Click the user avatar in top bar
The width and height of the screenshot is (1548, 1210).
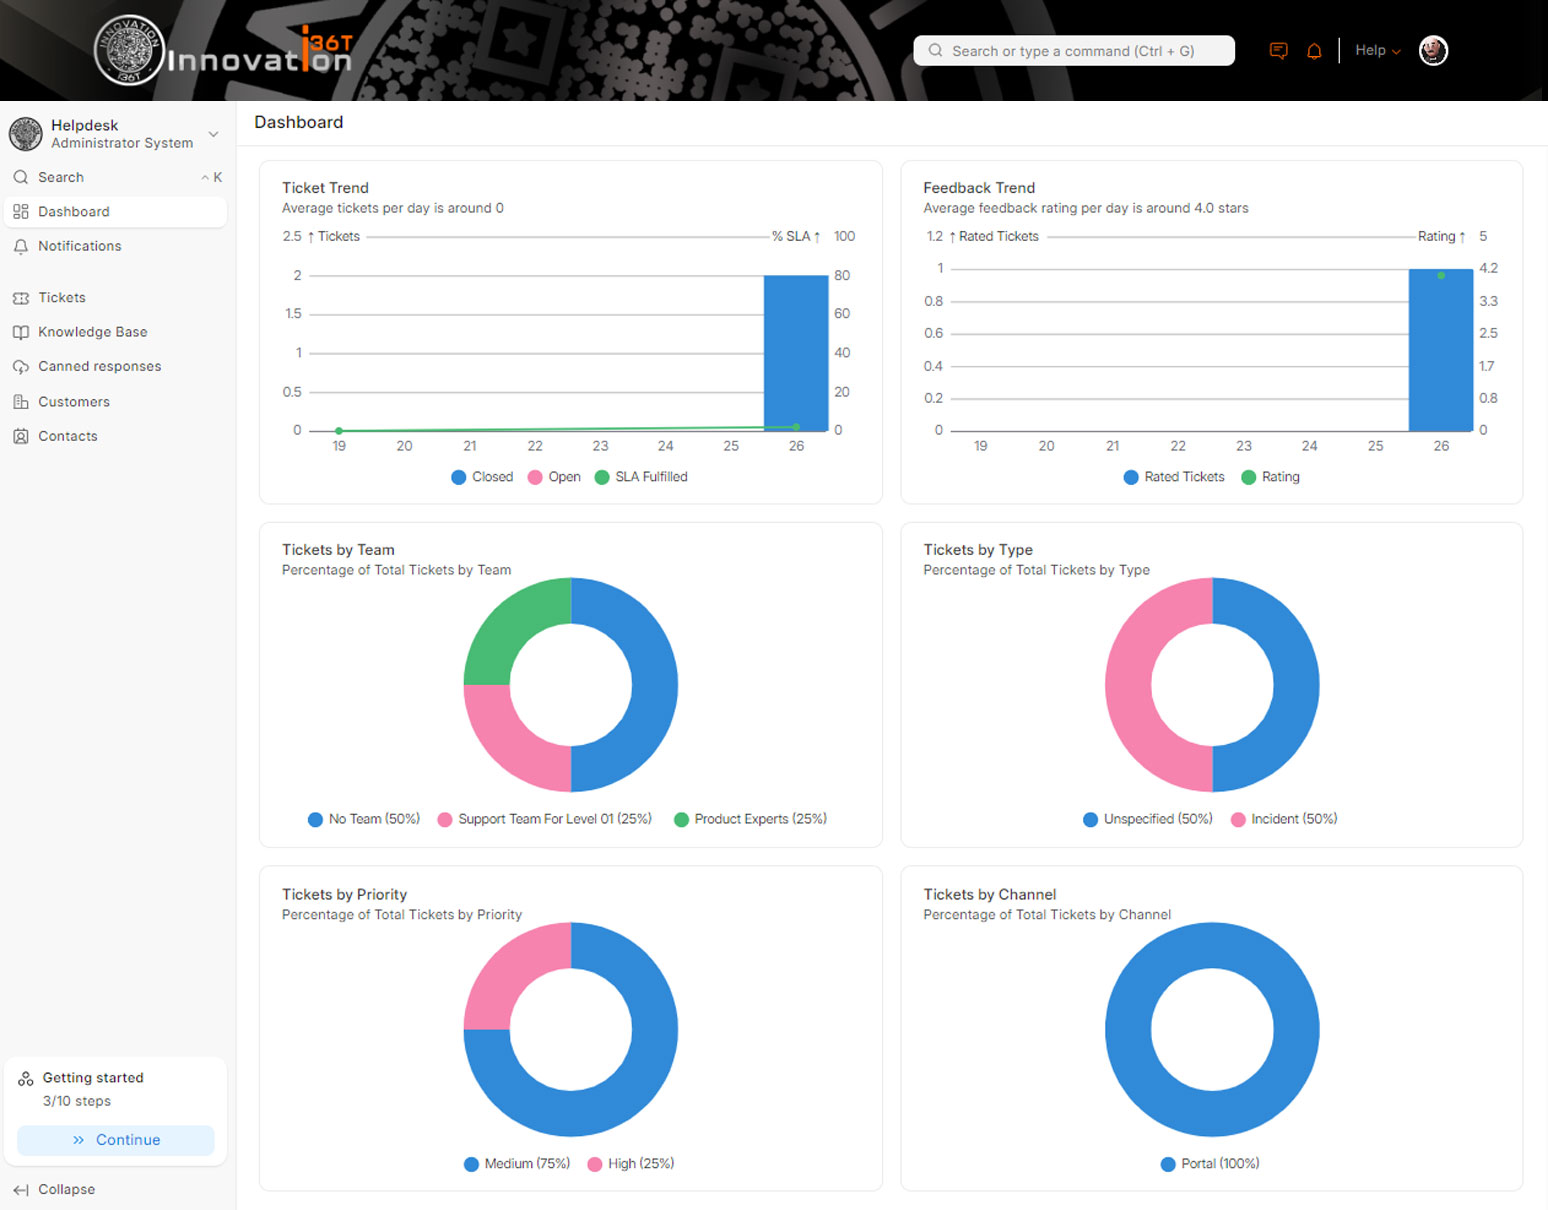coord(1433,51)
